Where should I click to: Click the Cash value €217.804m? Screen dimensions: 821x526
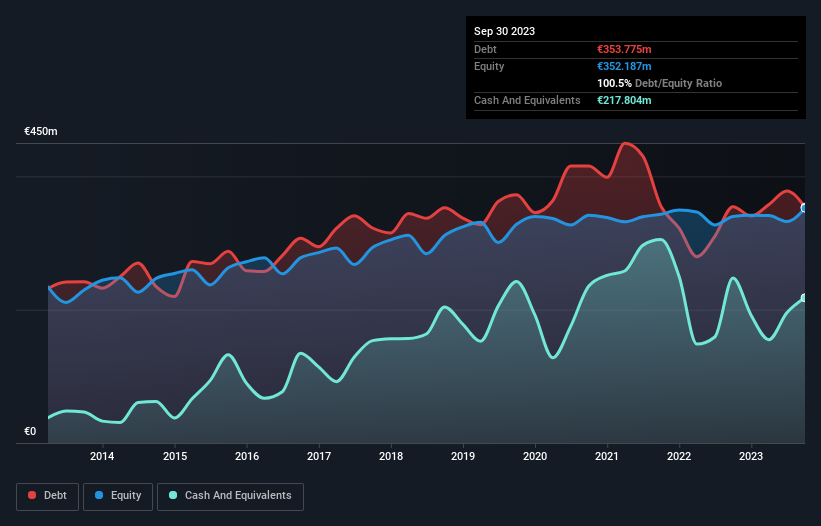tap(624, 100)
